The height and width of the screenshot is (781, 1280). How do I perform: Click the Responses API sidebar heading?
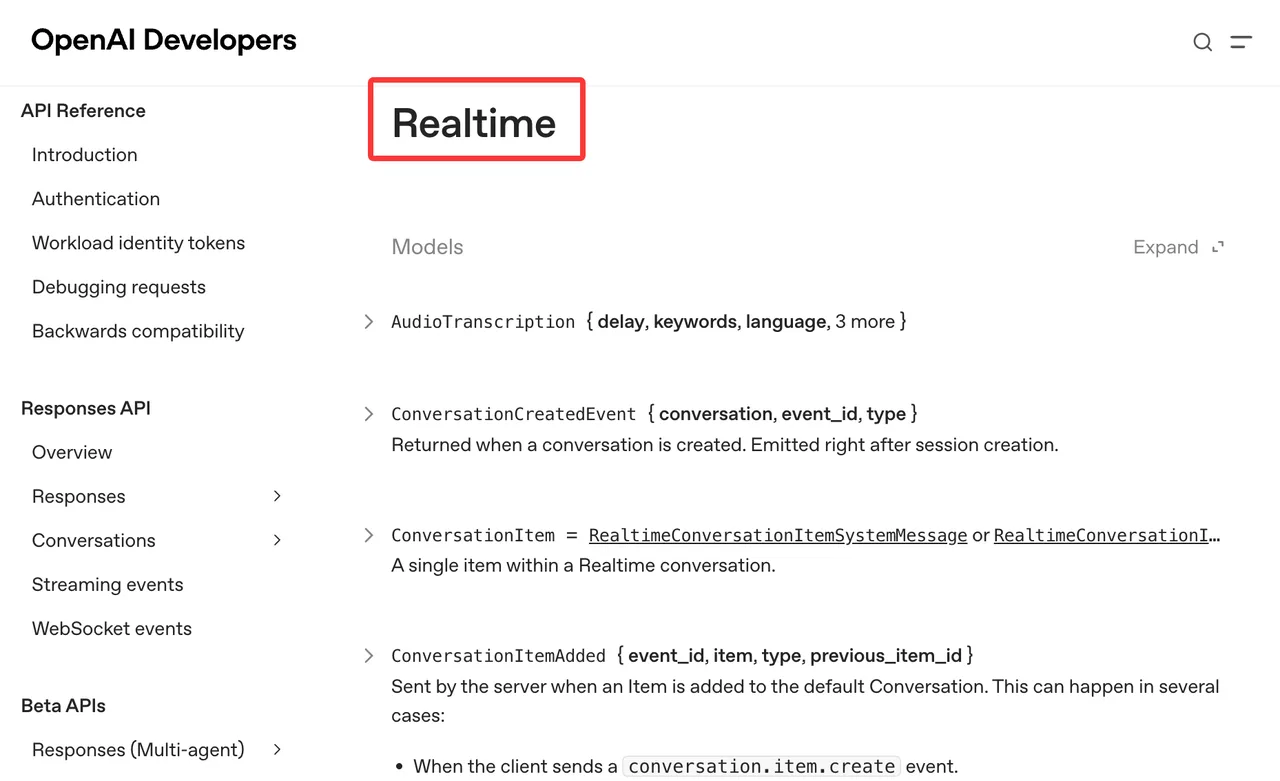86,408
